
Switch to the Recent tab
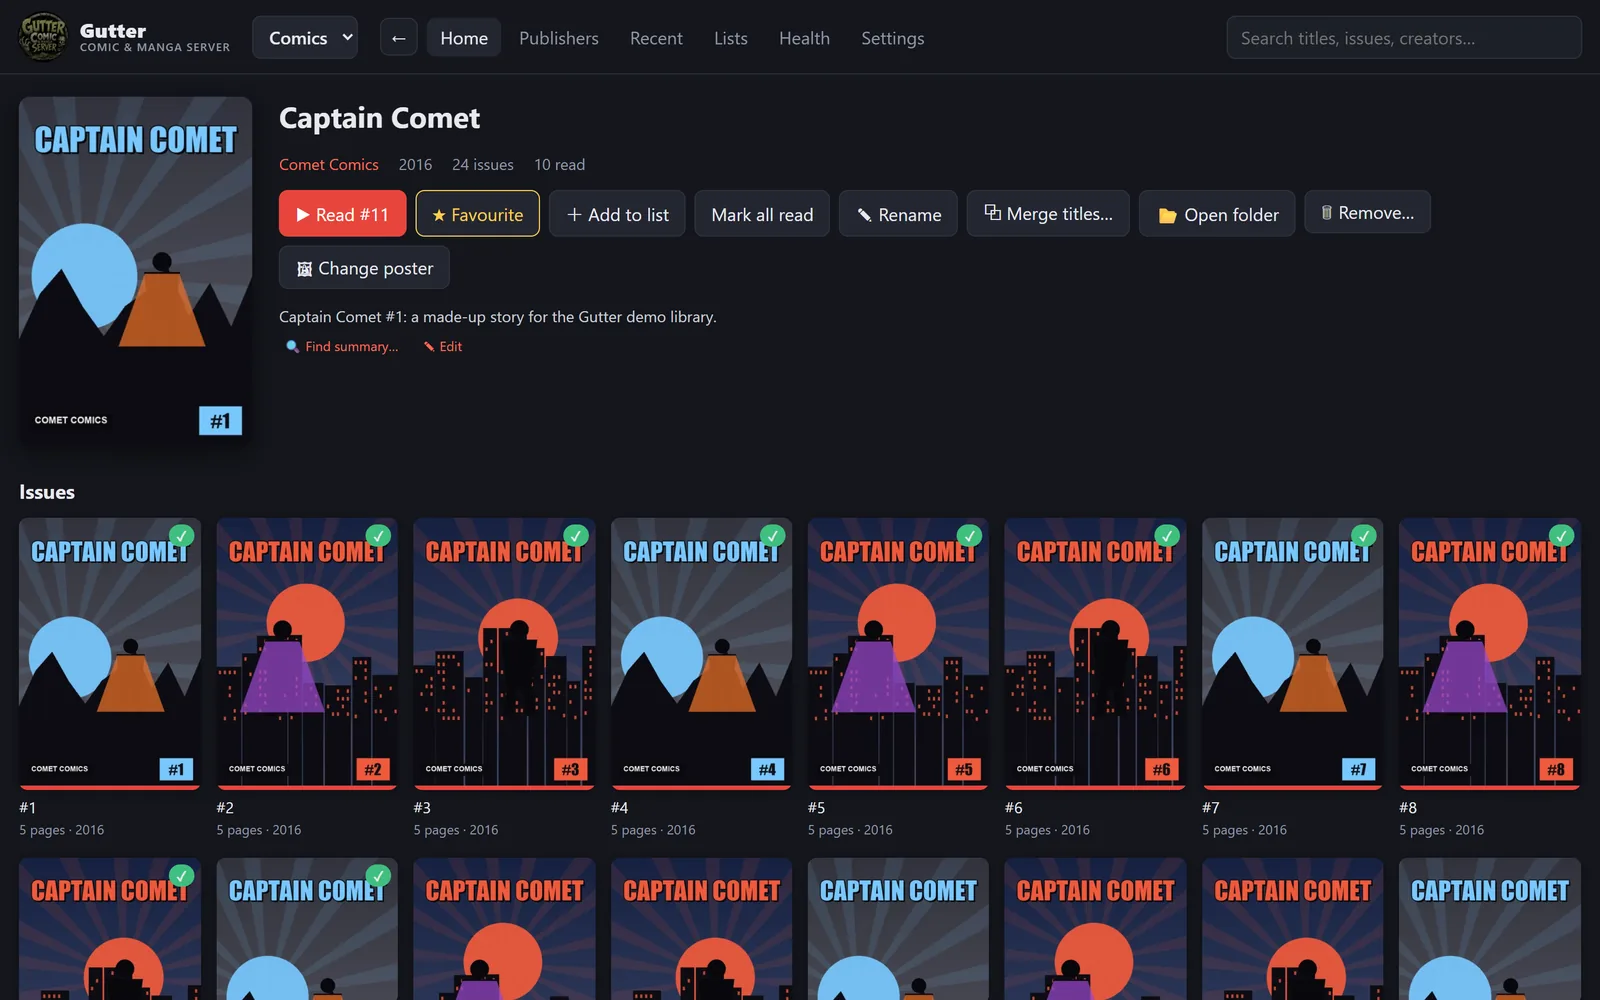pos(656,38)
